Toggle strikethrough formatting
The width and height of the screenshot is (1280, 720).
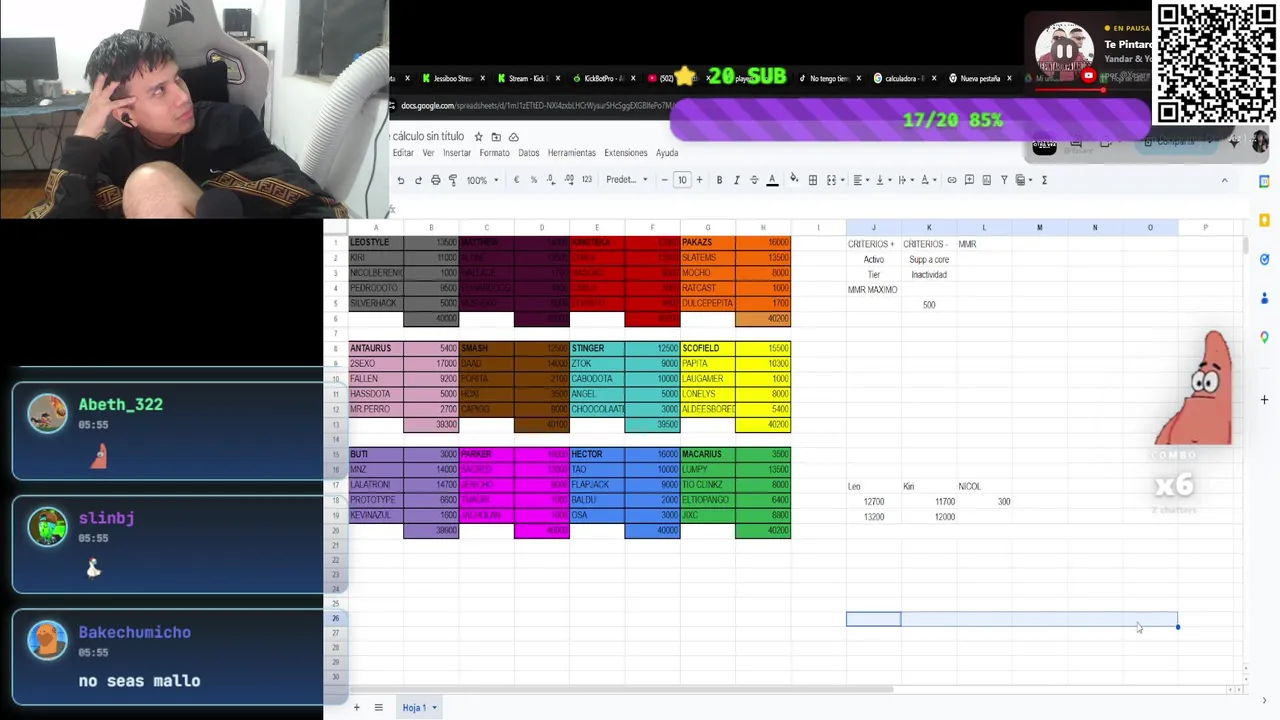pos(754,180)
